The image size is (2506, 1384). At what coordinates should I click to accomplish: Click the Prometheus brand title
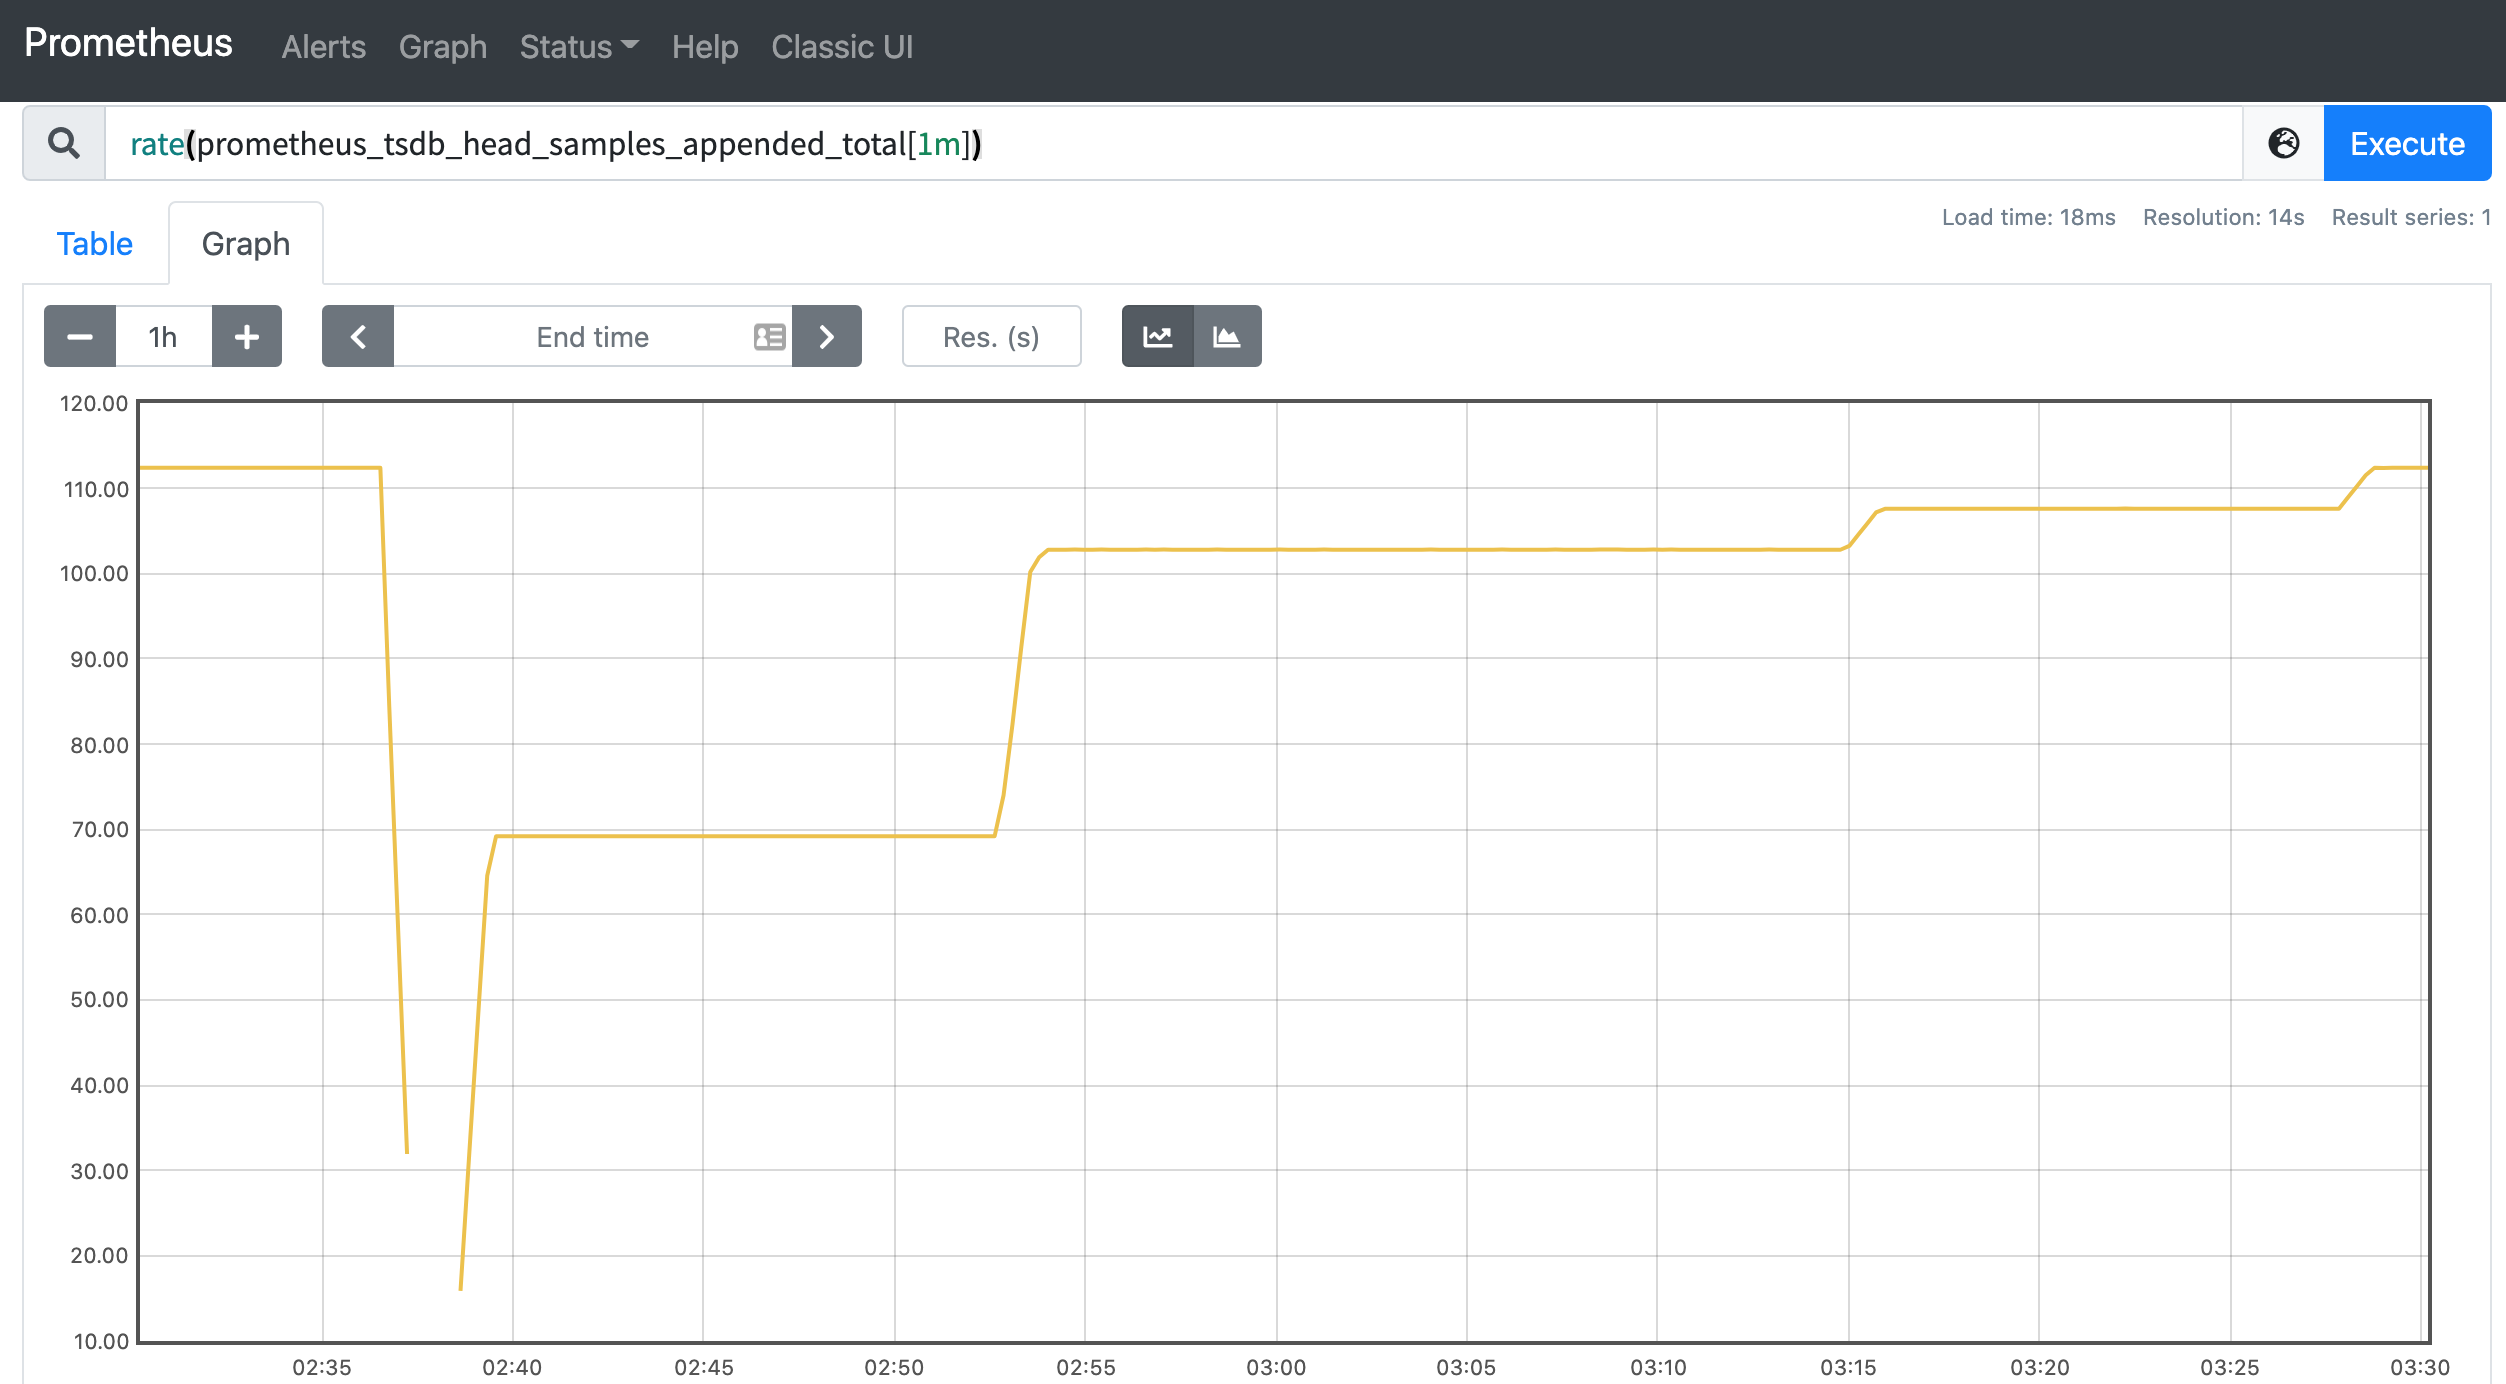click(x=128, y=43)
